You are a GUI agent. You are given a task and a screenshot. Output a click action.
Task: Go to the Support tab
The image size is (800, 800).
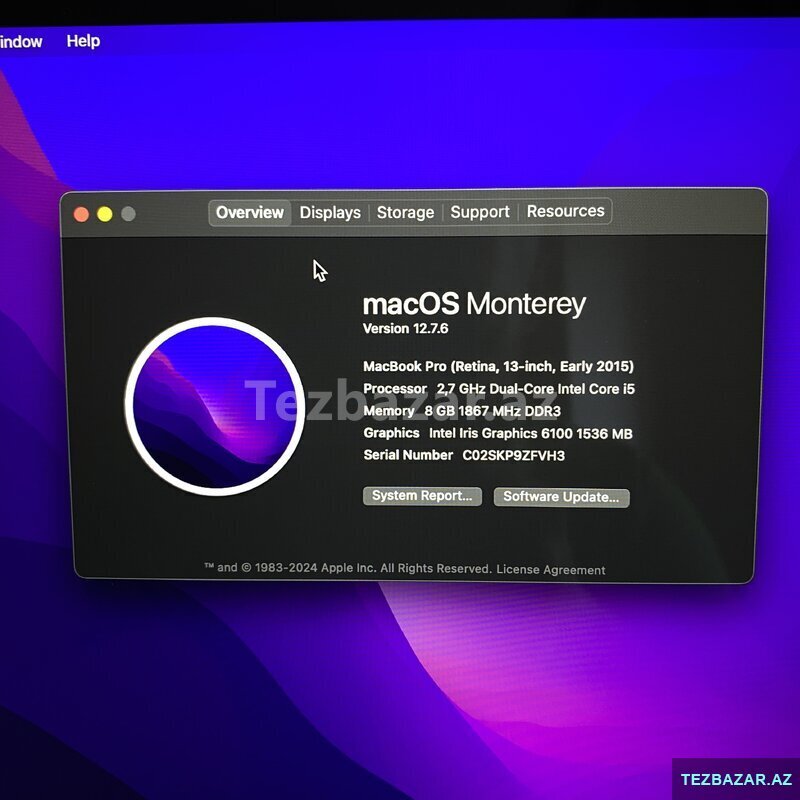[480, 212]
